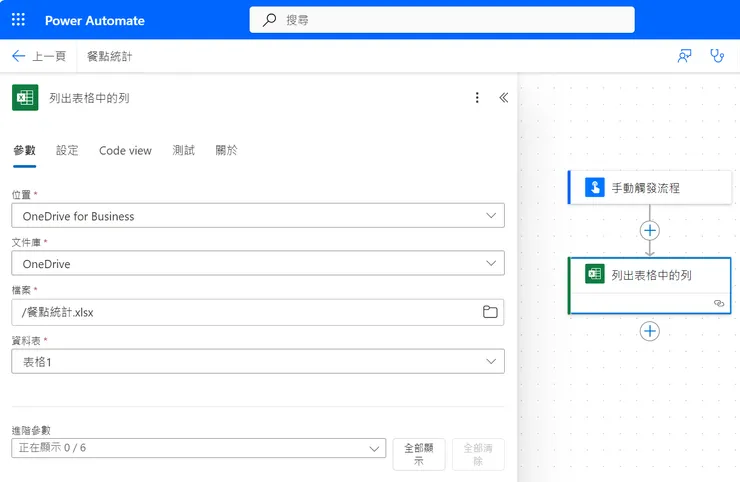This screenshot has height=482, width=740.
Task: Expand the 位置 dropdown
Action: tap(491, 215)
